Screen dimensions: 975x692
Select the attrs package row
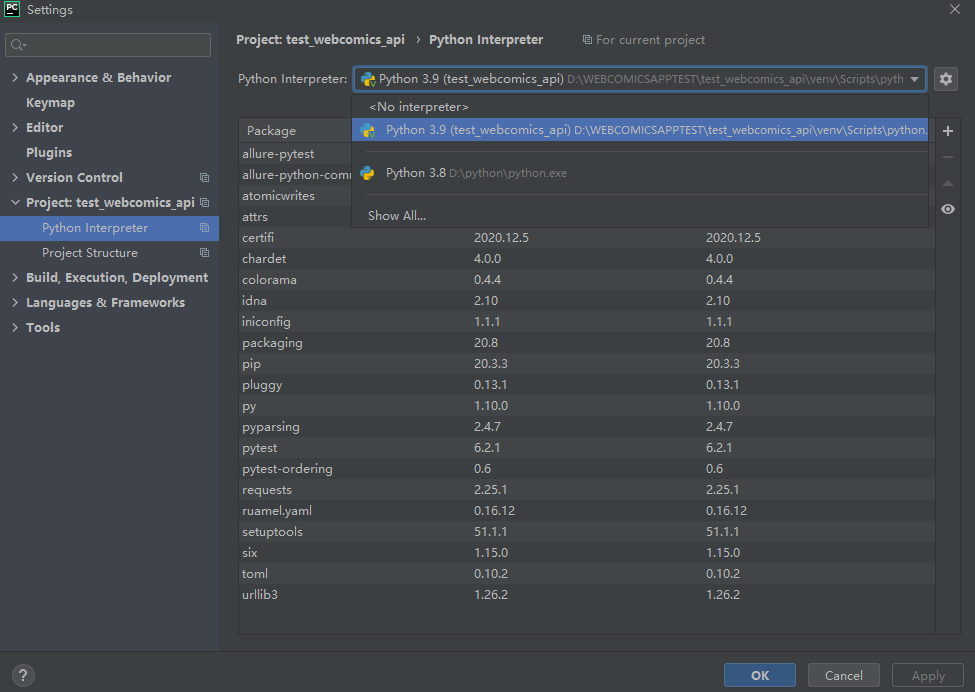pyautogui.click(x=295, y=217)
